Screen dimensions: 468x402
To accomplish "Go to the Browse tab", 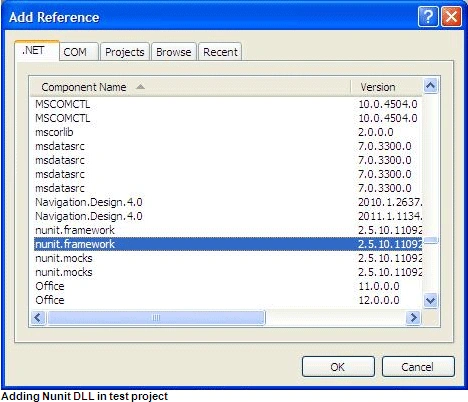I will tap(174, 52).
